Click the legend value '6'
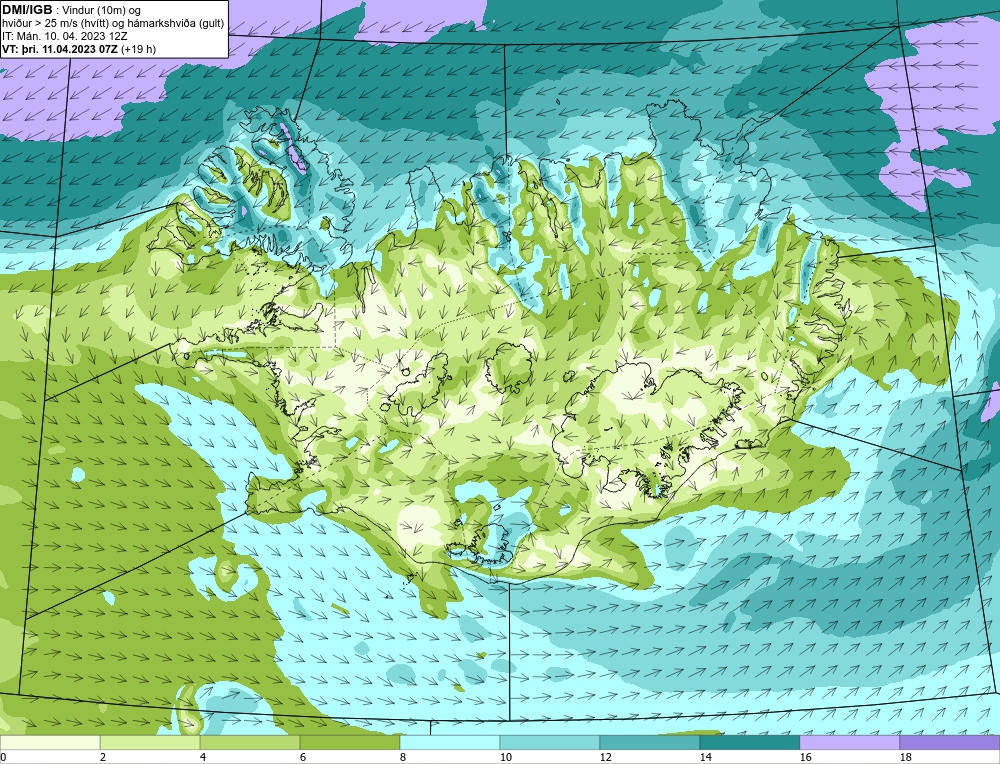 tap(303, 757)
